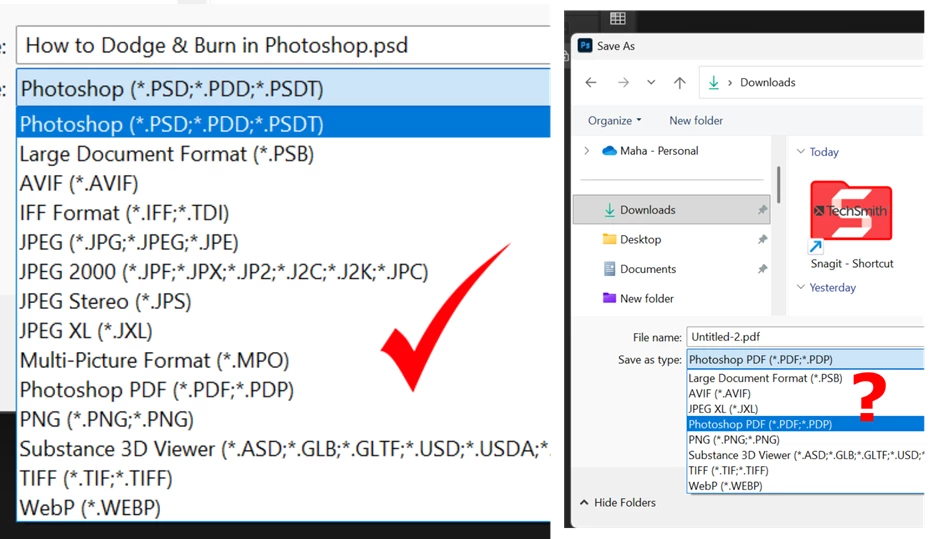Select Substance 3D Viewer in left list
Screen dimensions: 943x539
pyautogui.click(x=283, y=449)
